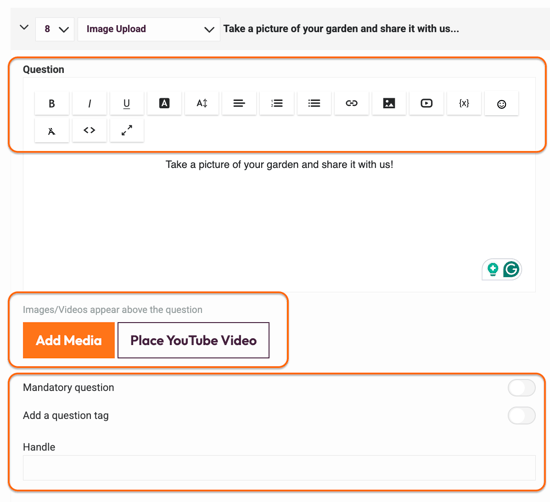Change the font size
Screen dimensions: 550x502
tap(202, 103)
